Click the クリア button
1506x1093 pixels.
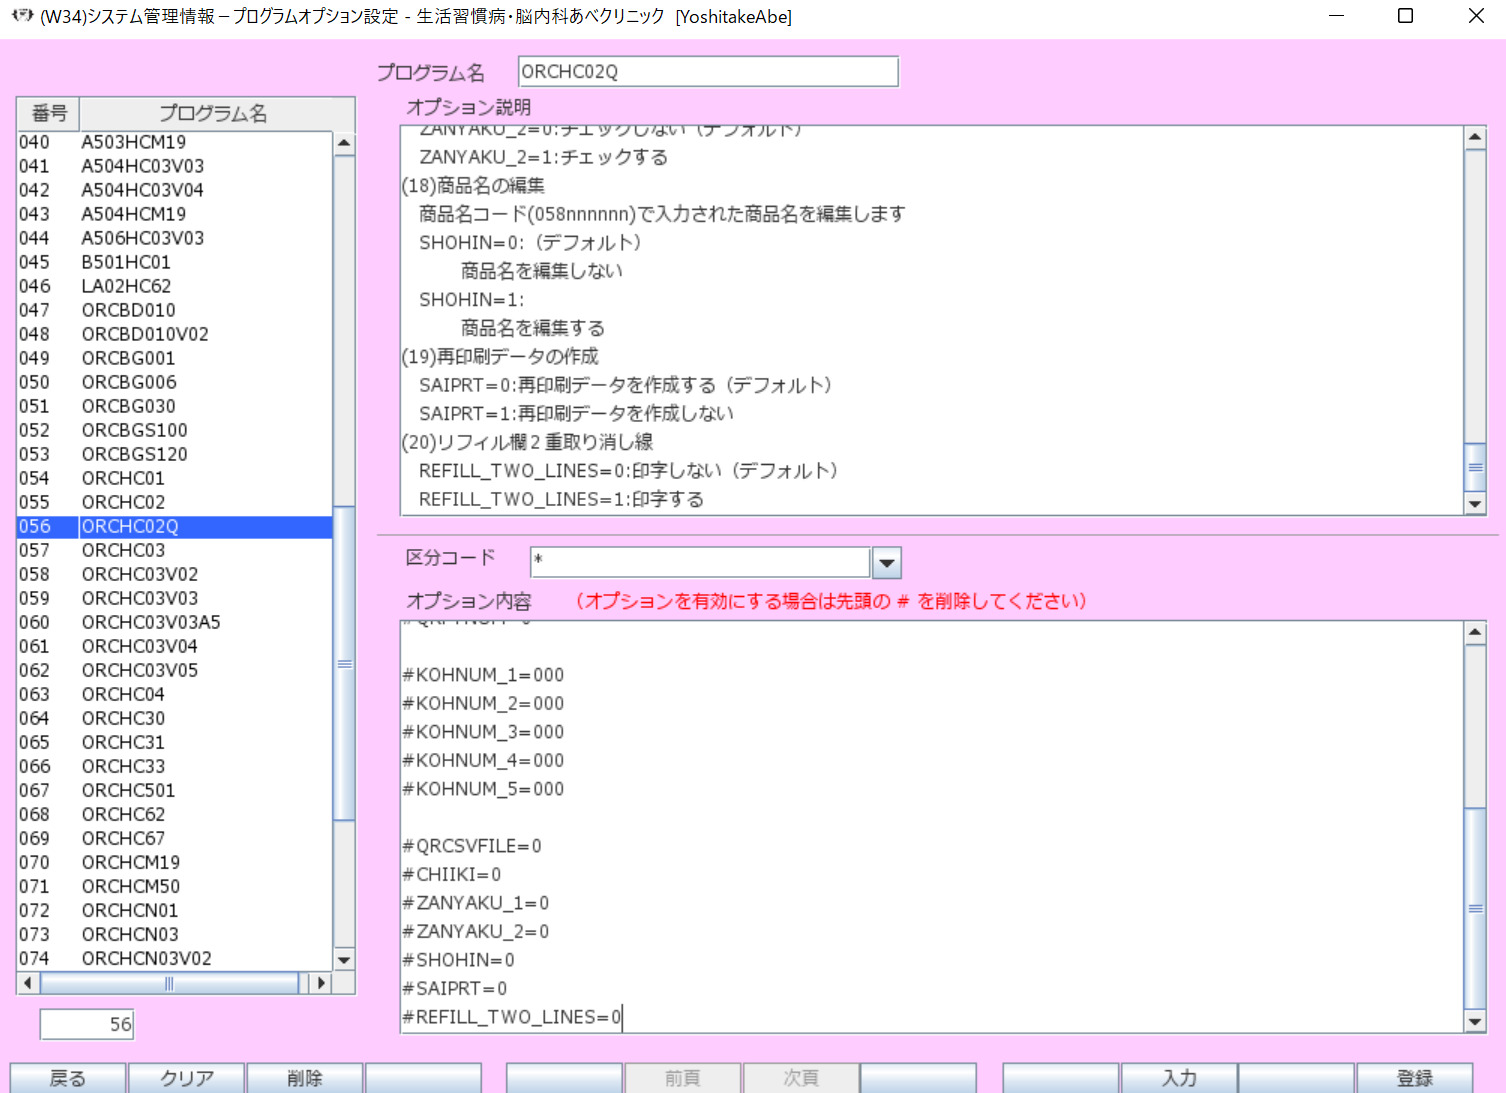pos(187,1077)
